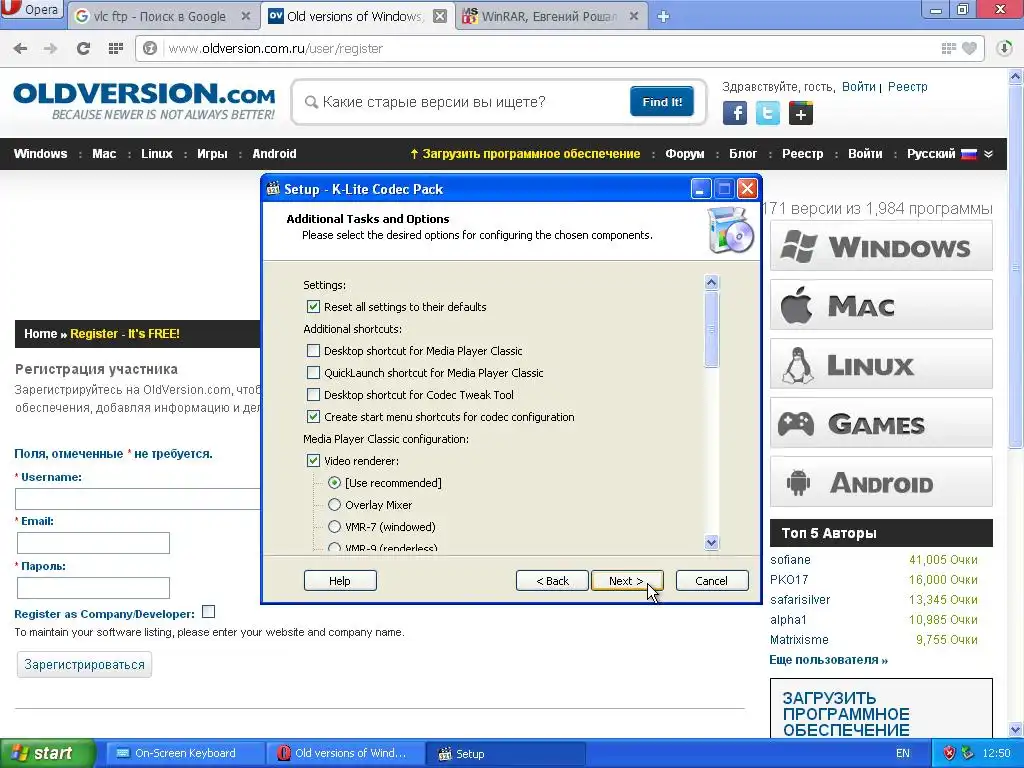Switch to the WinRAR browser tab
The height and width of the screenshot is (768, 1024).
click(x=551, y=16)
